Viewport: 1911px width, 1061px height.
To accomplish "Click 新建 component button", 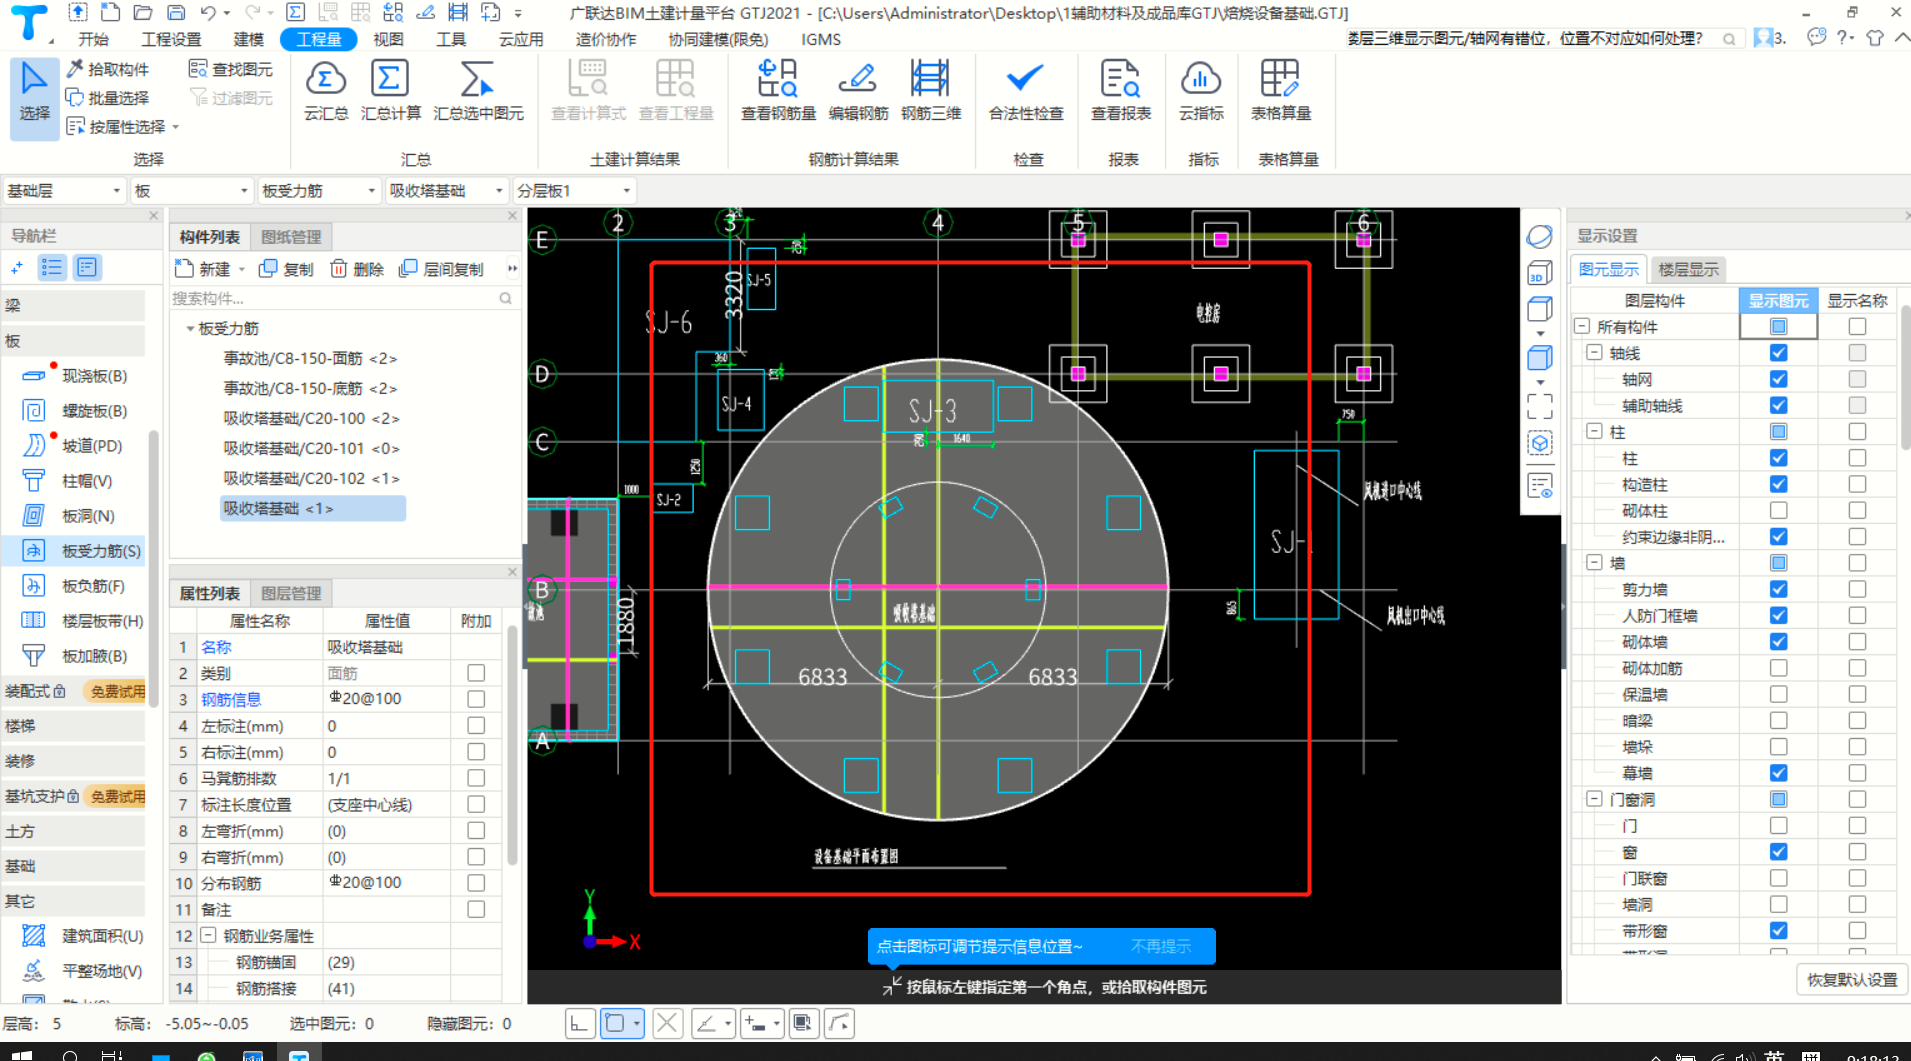I will [x=203, y=269].
